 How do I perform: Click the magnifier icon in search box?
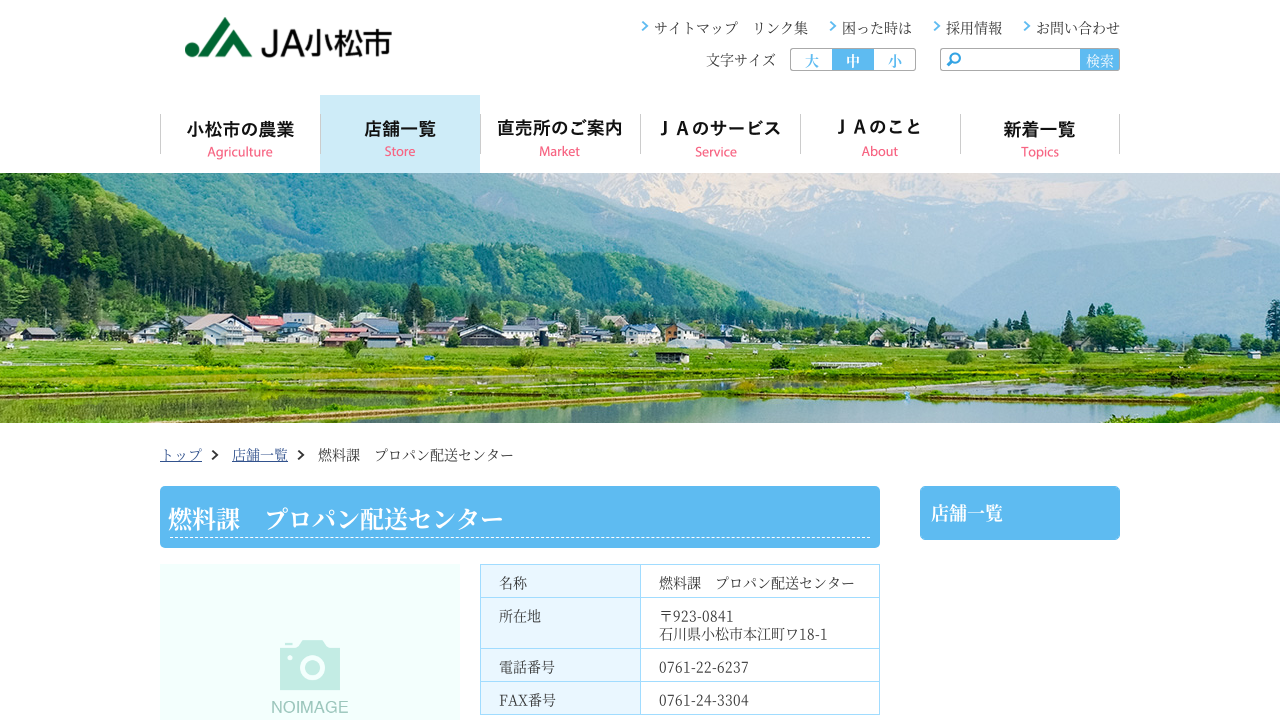coord(954,60)
